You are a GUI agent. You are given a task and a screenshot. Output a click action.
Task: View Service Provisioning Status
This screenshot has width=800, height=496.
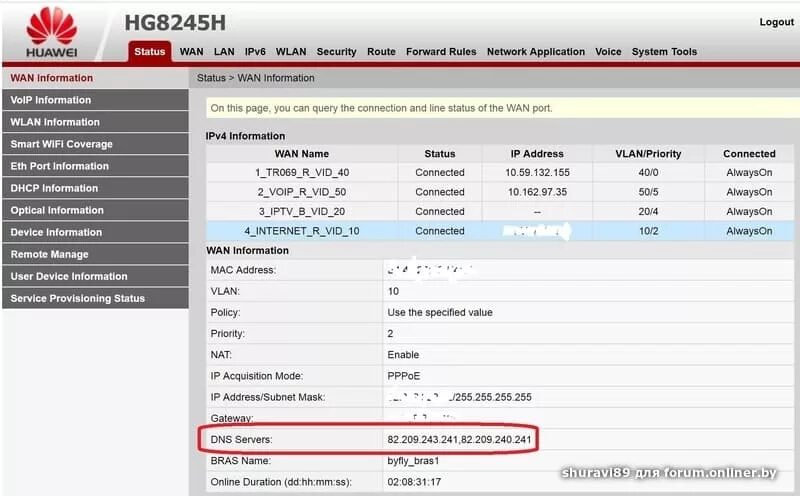point(95,297)
